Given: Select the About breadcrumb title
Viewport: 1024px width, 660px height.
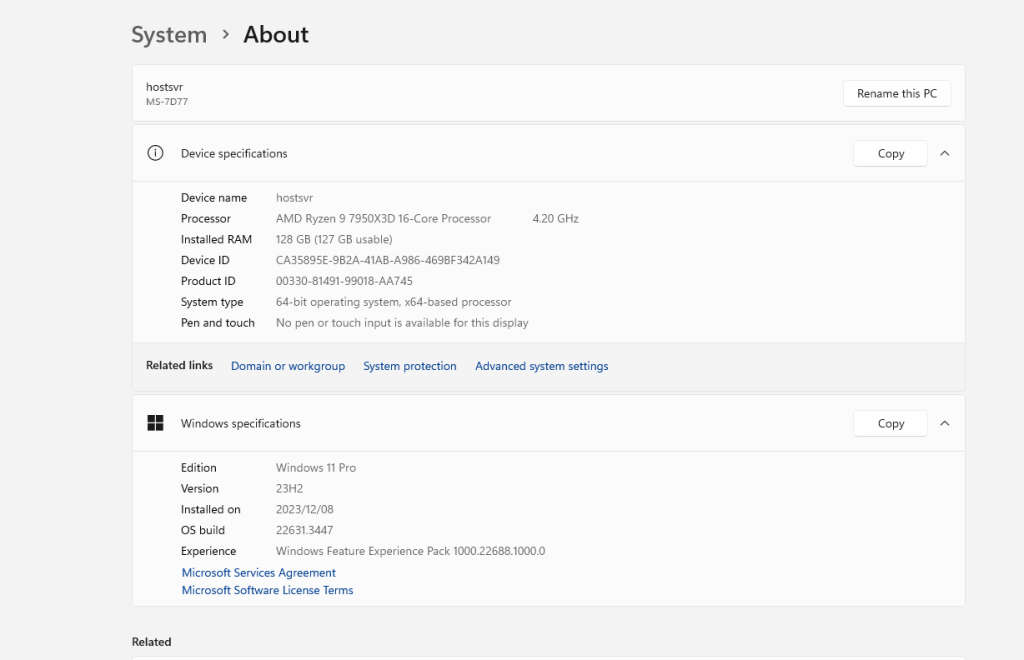Looking at the screenshot, I should (276, 35).
